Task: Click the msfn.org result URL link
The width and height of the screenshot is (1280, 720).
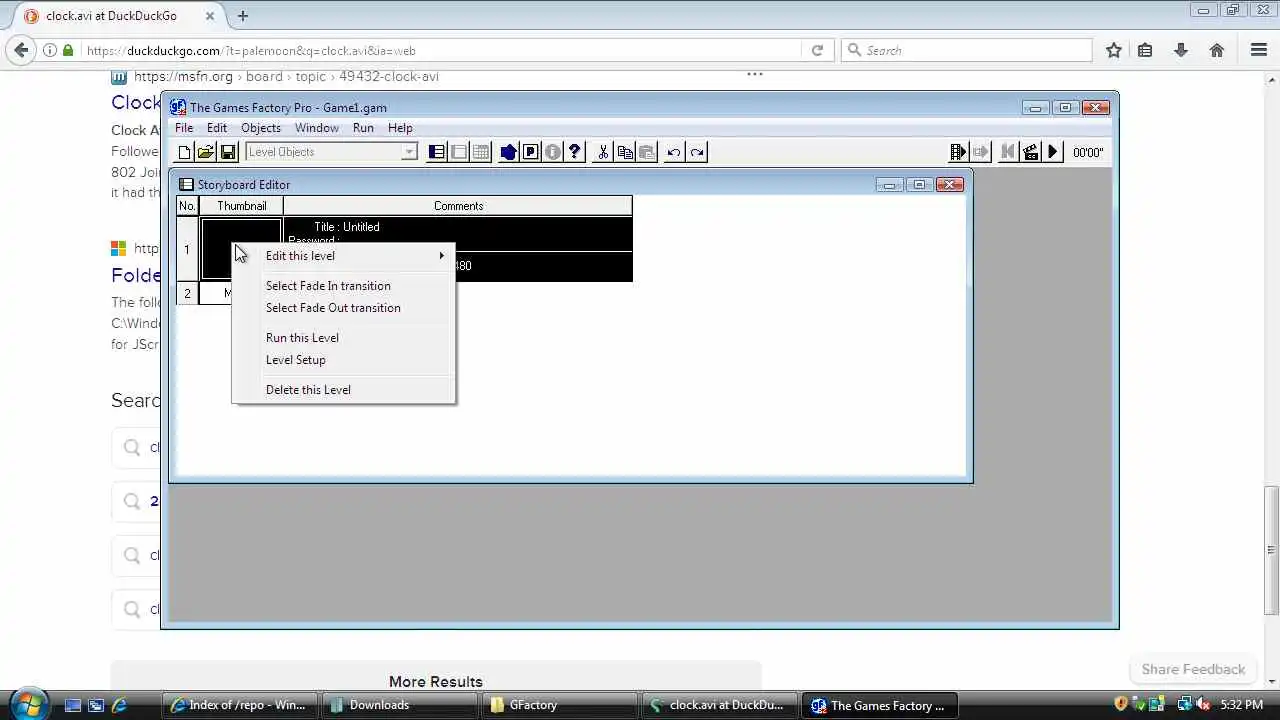Action: 286,76
